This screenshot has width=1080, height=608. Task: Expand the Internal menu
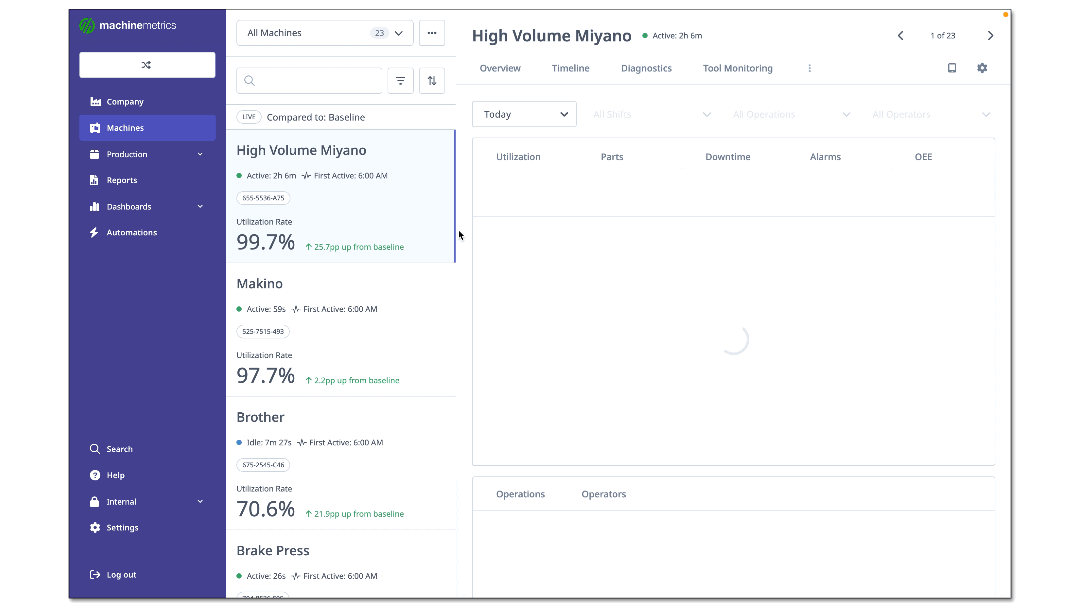pos(147,502)
